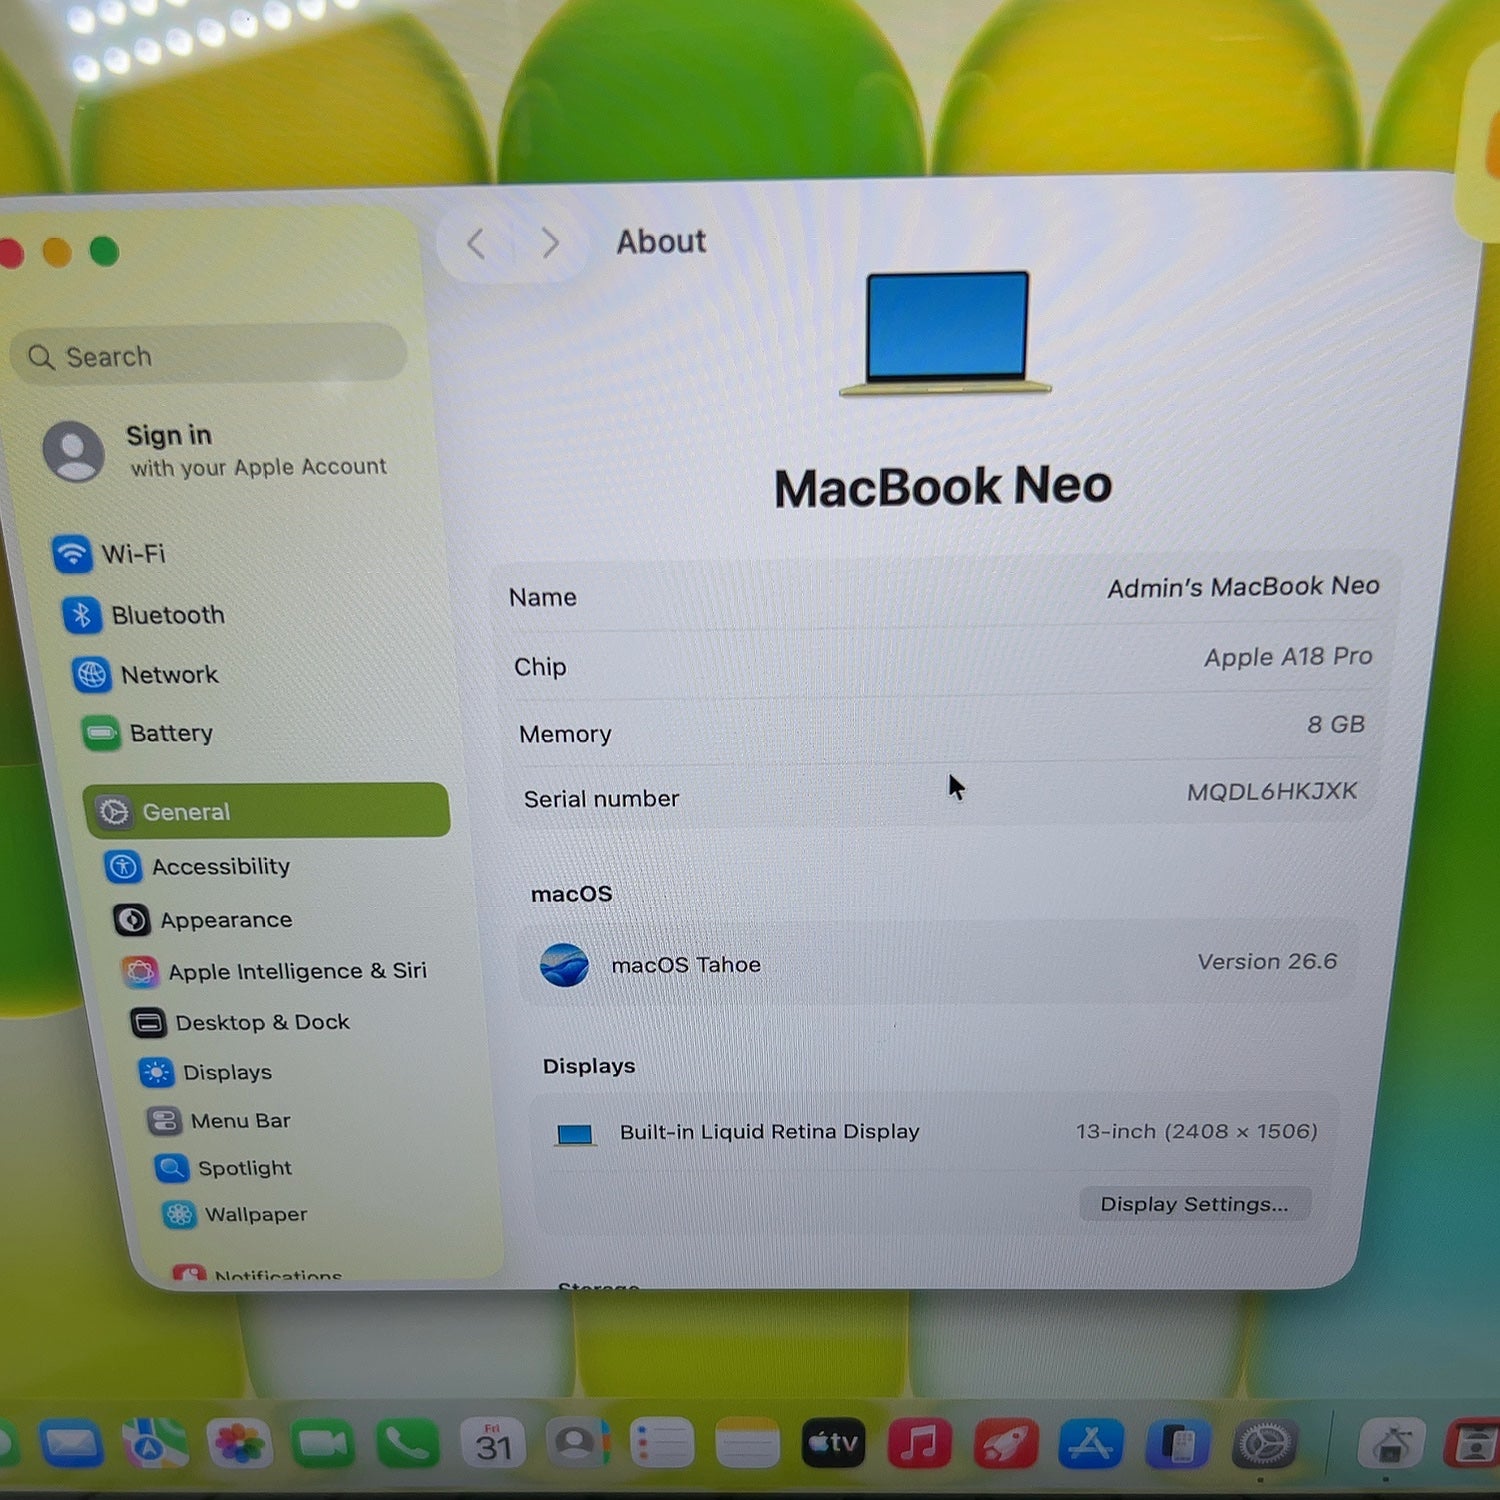
Task: Open Spotlight settings pane
Action: click(x=224, y=1167)
